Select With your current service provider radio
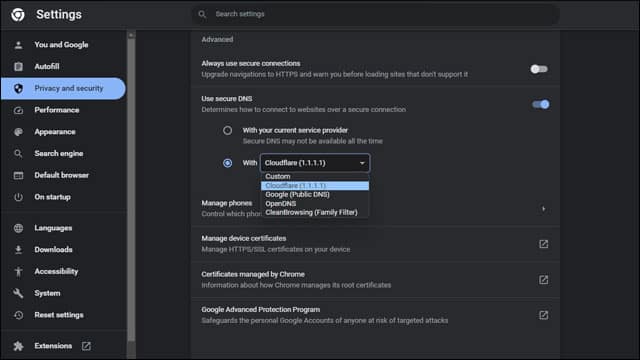 pos(227,131)
